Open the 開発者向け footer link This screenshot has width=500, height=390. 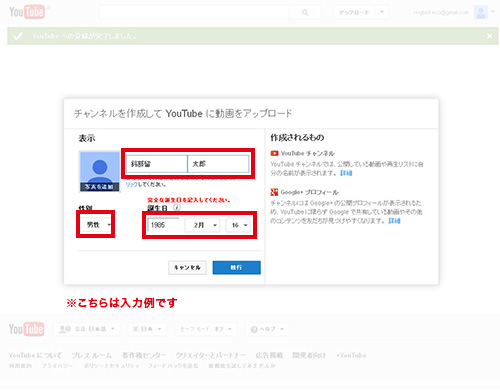309,355
